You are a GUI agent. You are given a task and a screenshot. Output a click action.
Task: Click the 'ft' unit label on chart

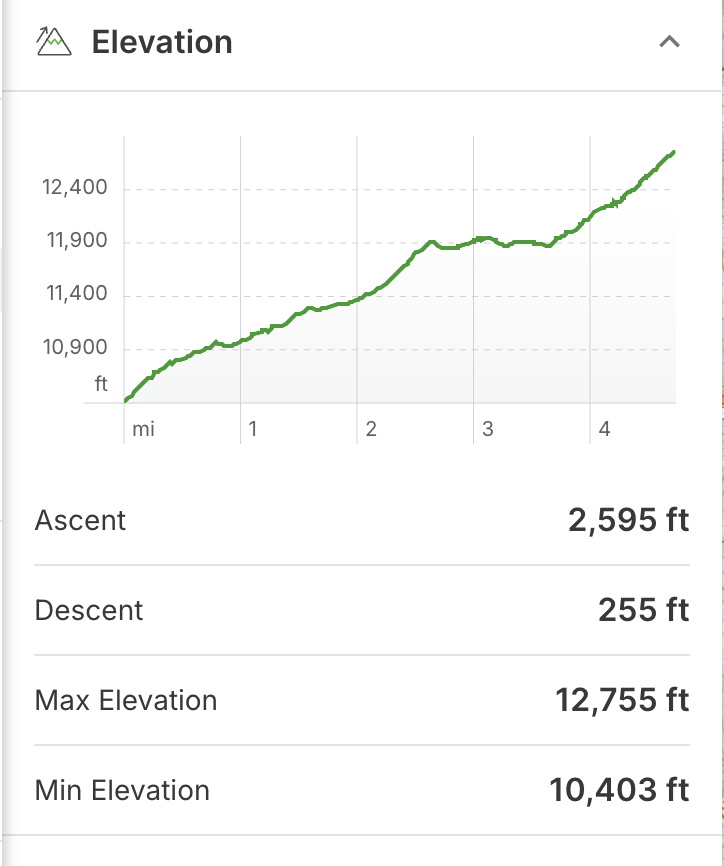(x=100, y=384)
